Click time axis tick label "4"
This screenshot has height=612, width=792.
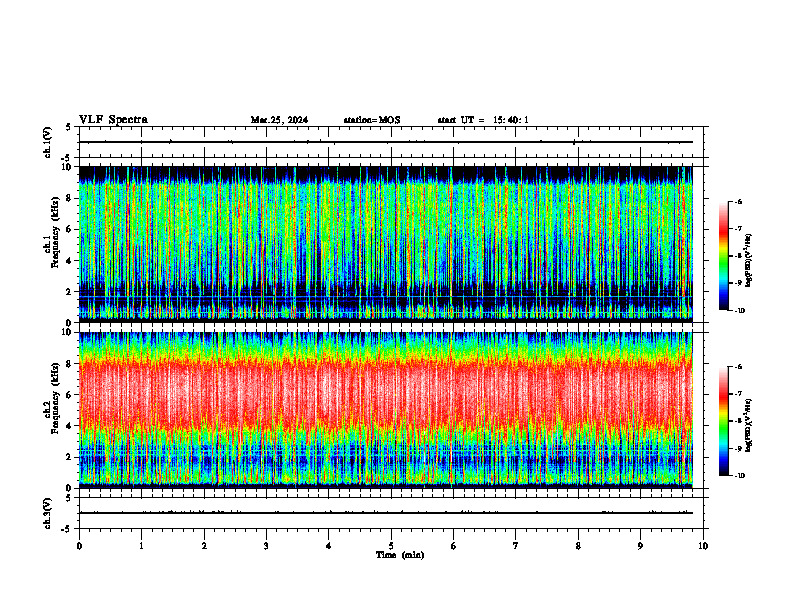pos(329,546)
